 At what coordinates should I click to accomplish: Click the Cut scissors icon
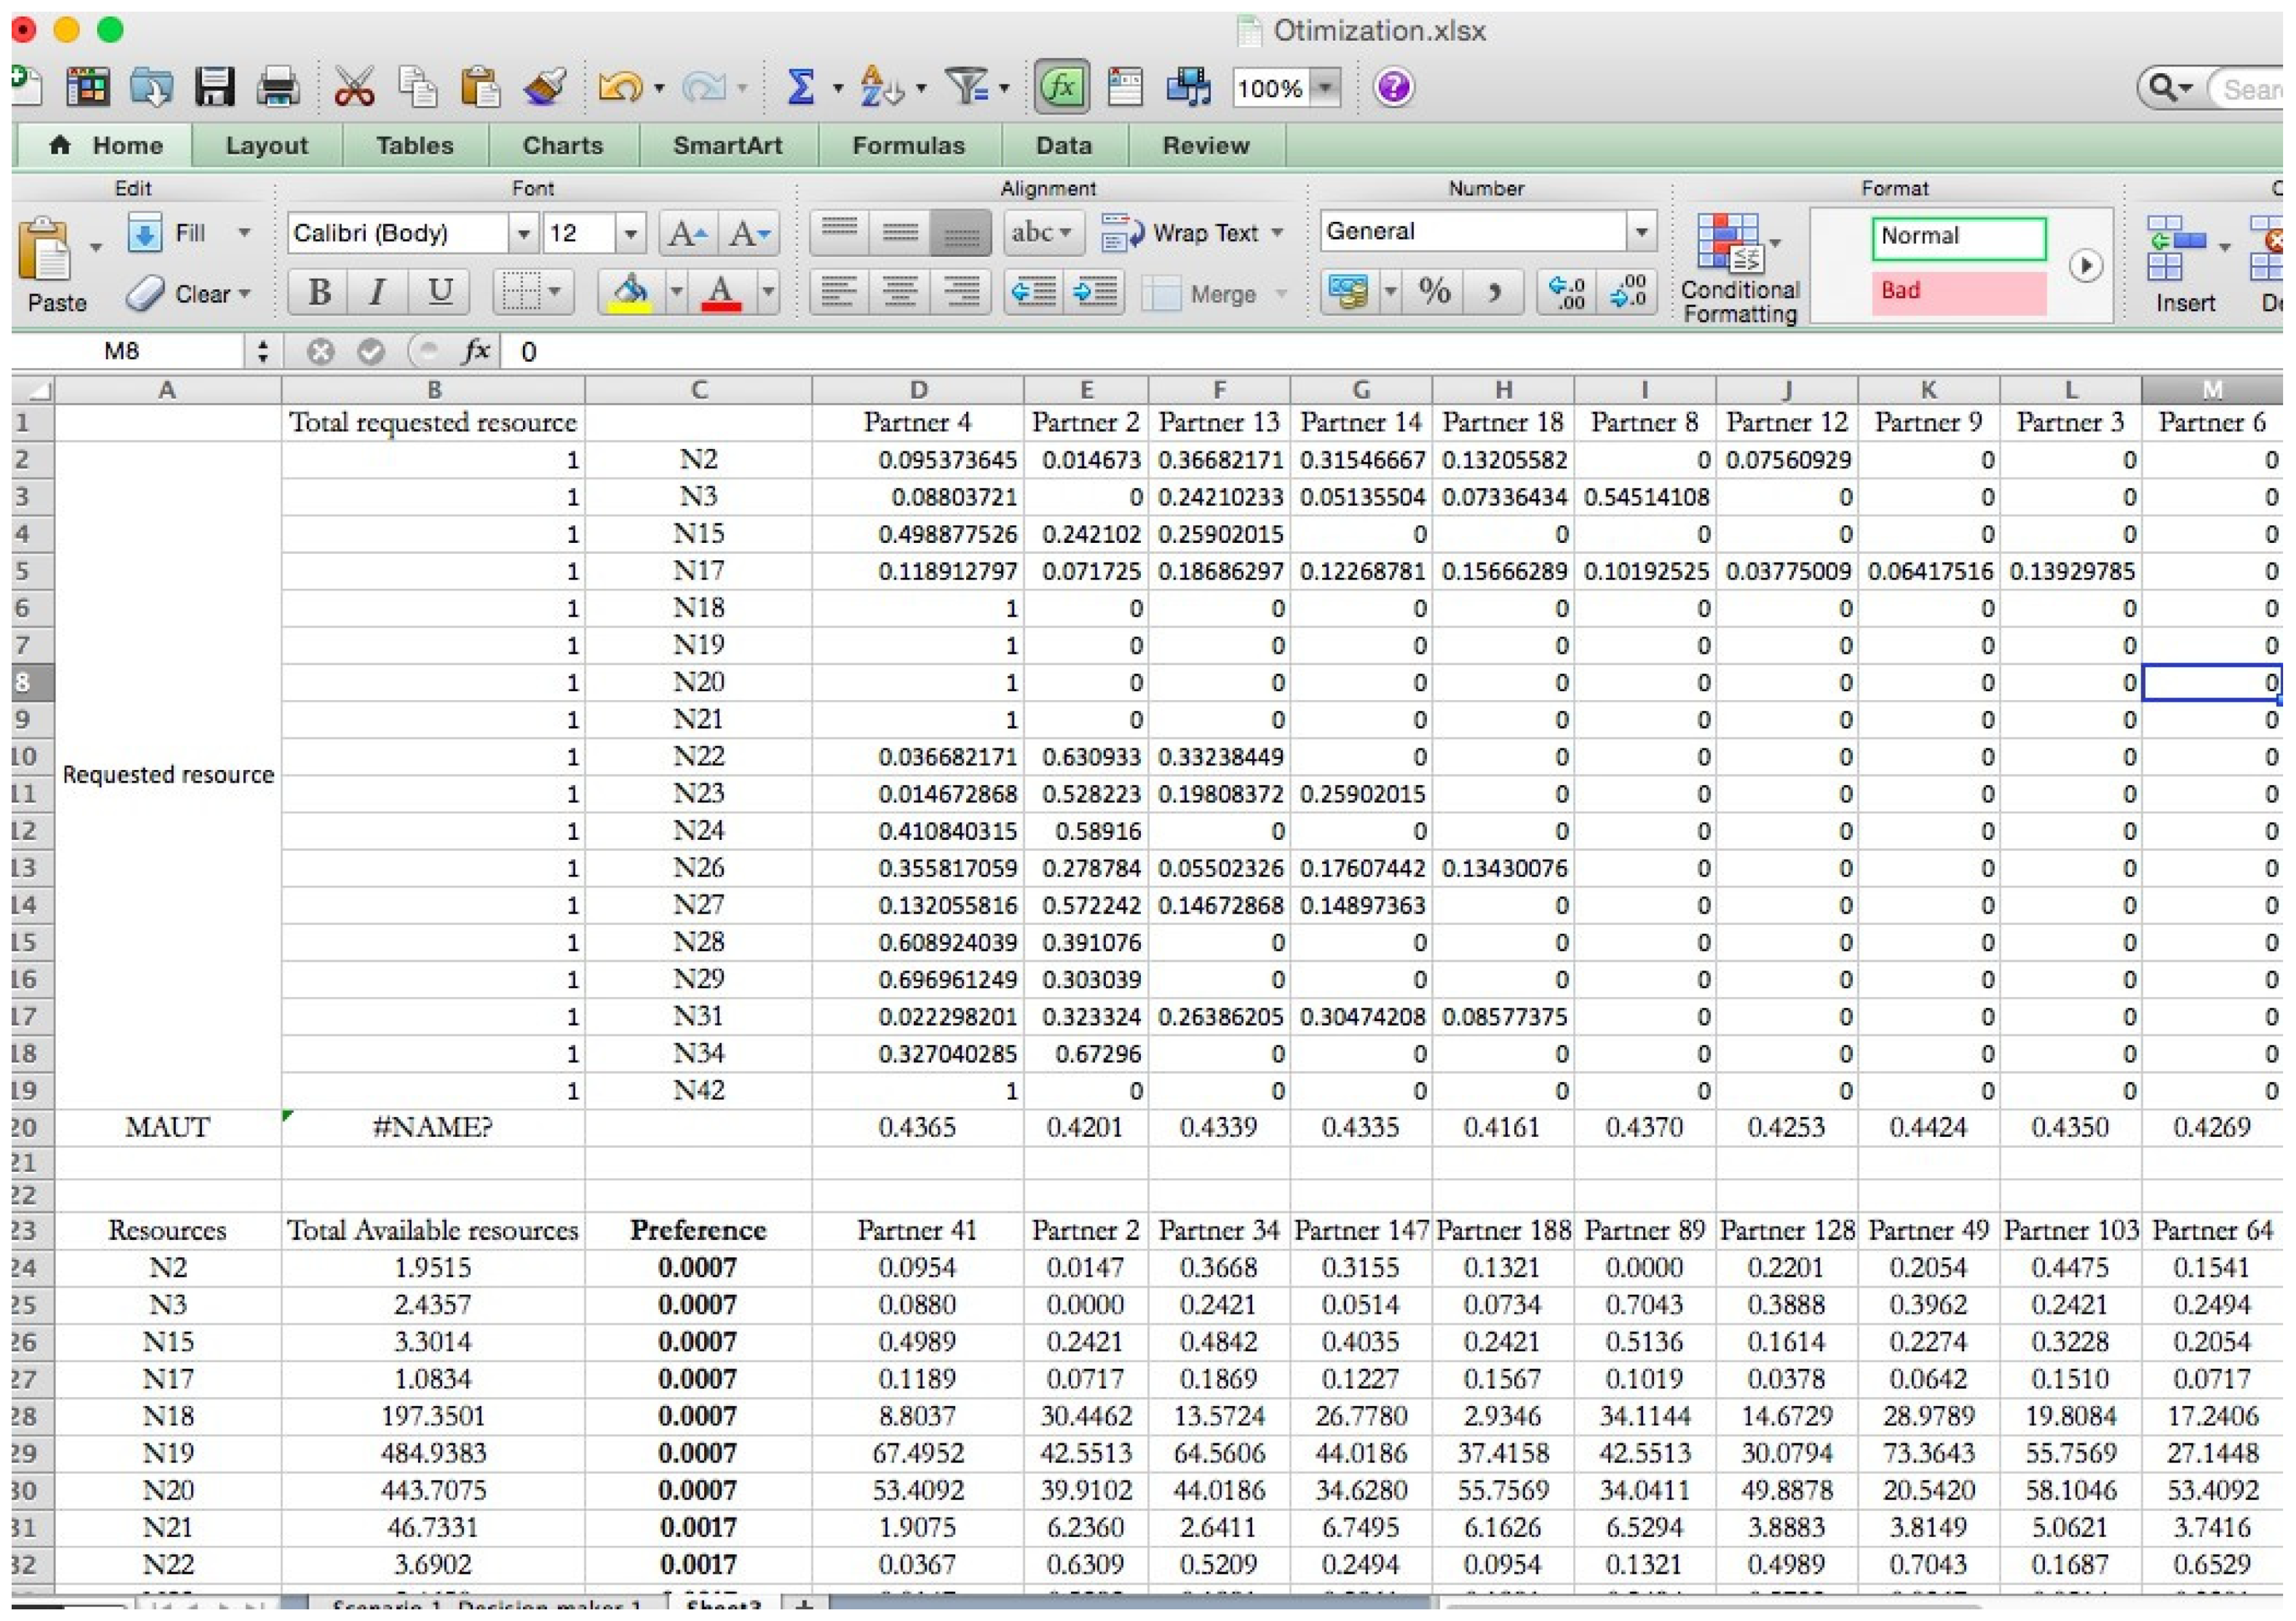click(x=354, y=87)
